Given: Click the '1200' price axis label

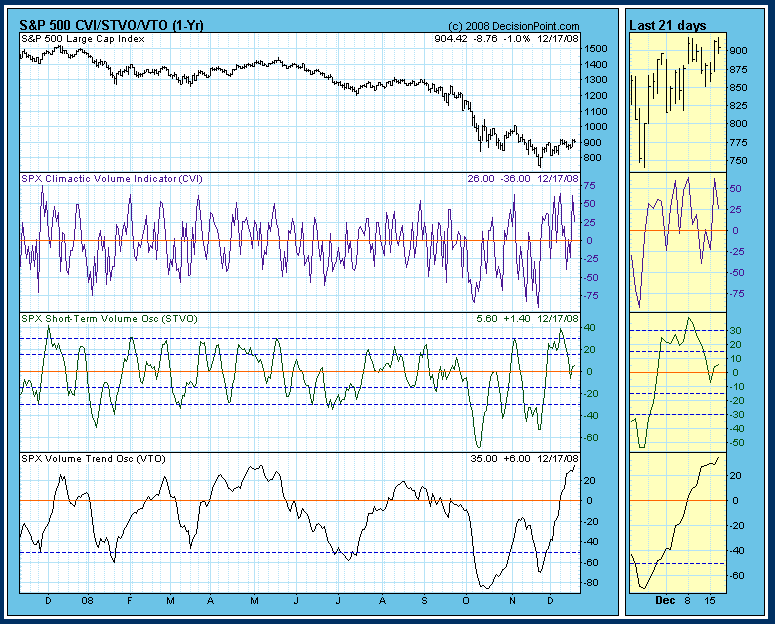Looking at the screenshot, I should 595,95.
